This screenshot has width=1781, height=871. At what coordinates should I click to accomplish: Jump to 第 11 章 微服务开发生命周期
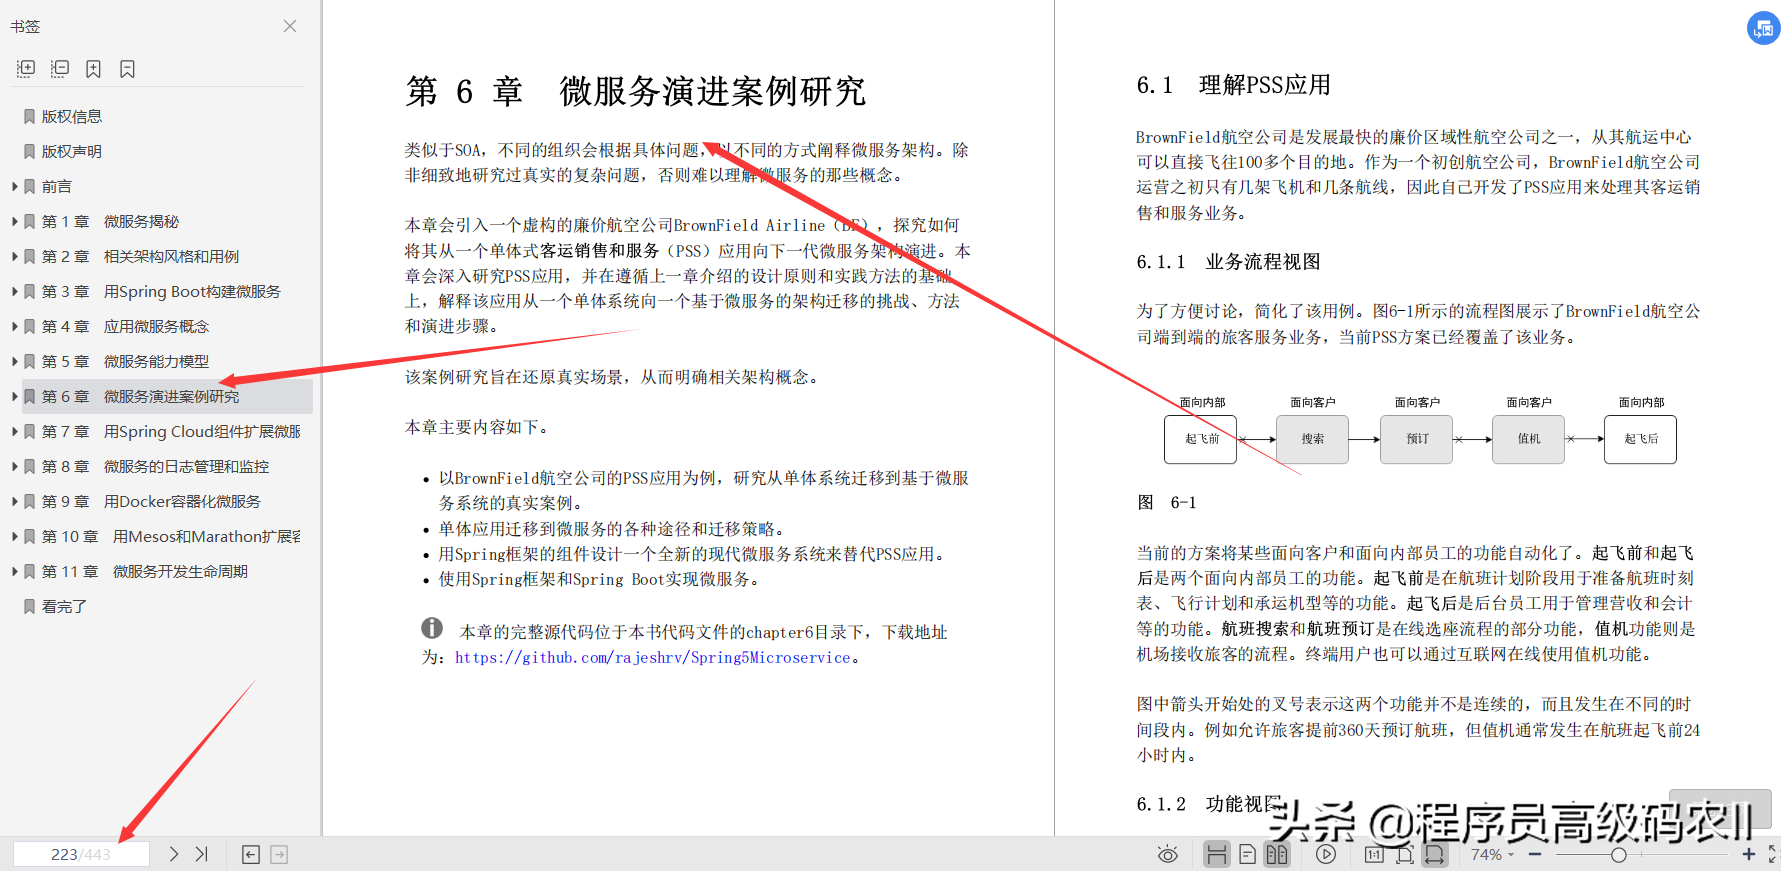coord(144,571)
